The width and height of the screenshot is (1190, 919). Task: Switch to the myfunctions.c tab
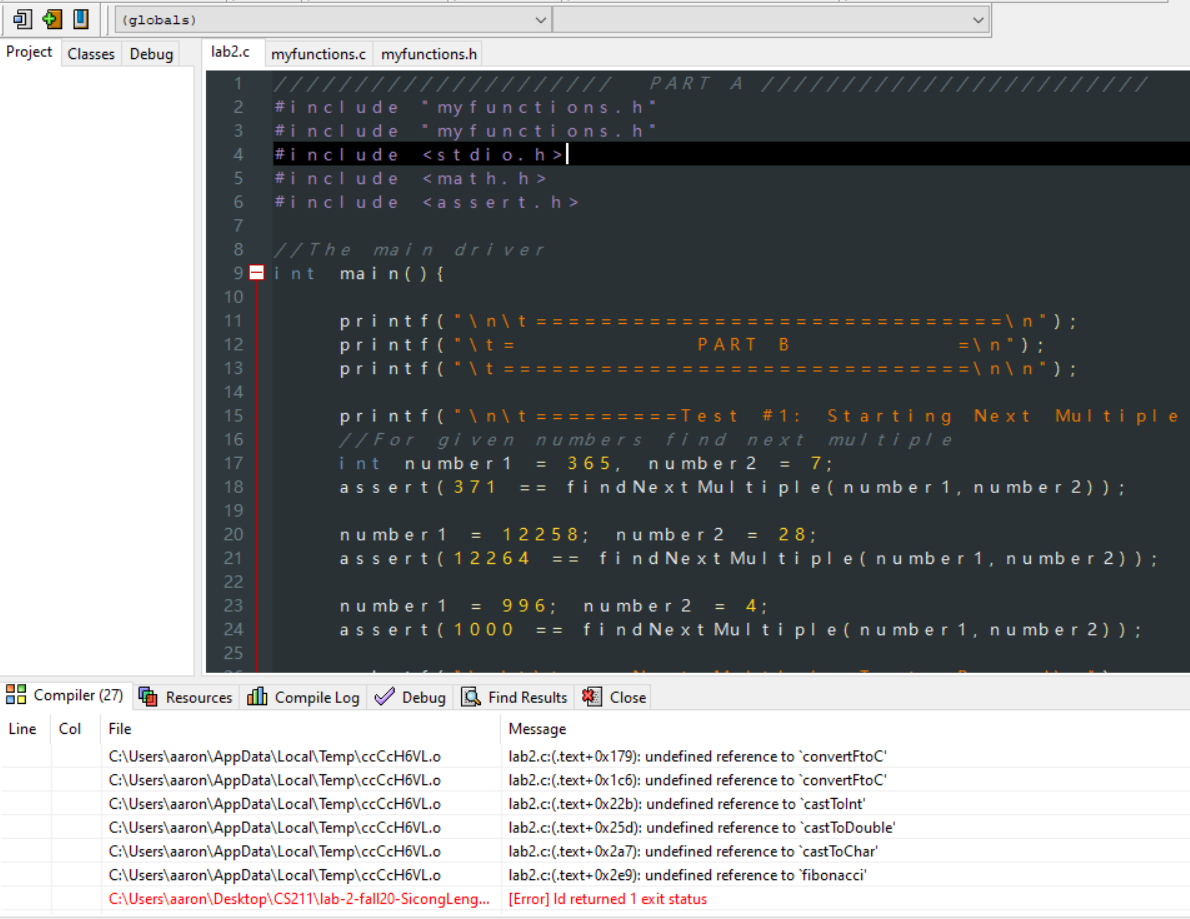pyautogui.click(x=318, y=53)
